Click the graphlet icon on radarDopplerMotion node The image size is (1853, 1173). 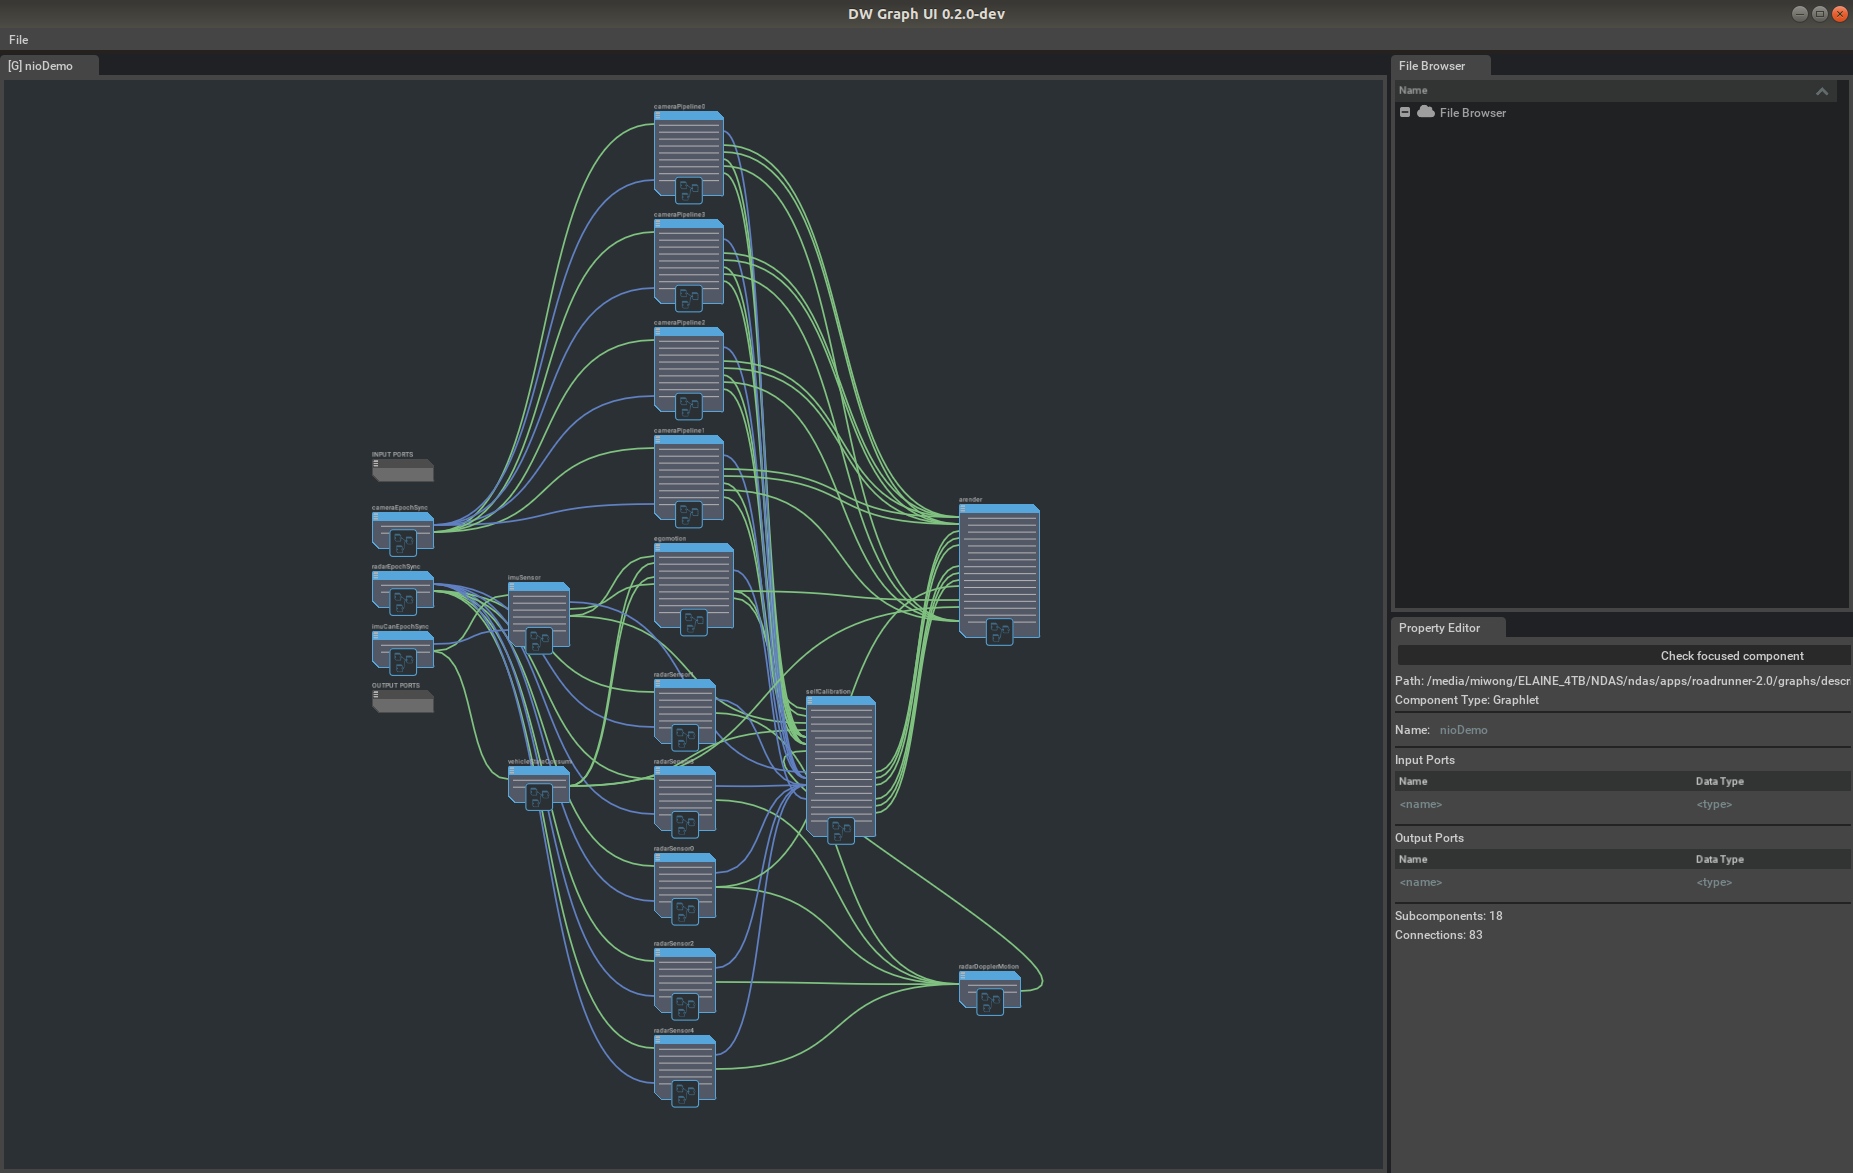tap(990, 1001)
